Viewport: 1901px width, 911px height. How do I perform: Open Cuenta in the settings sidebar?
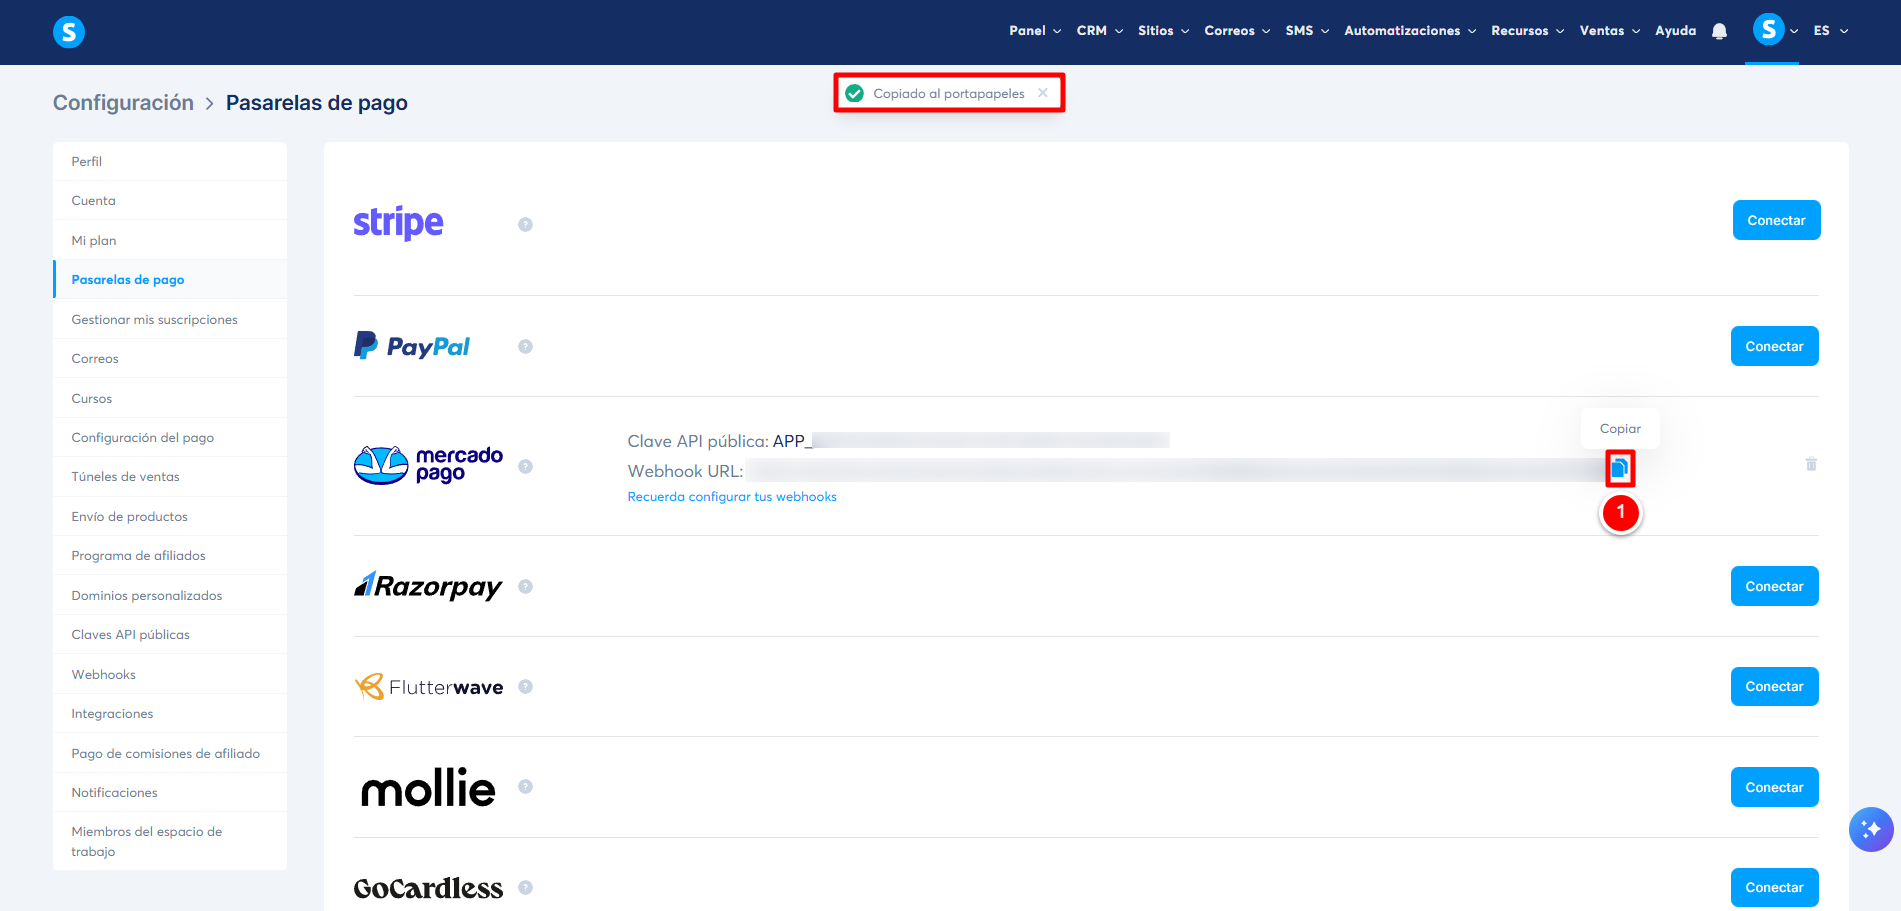point(170,201)
